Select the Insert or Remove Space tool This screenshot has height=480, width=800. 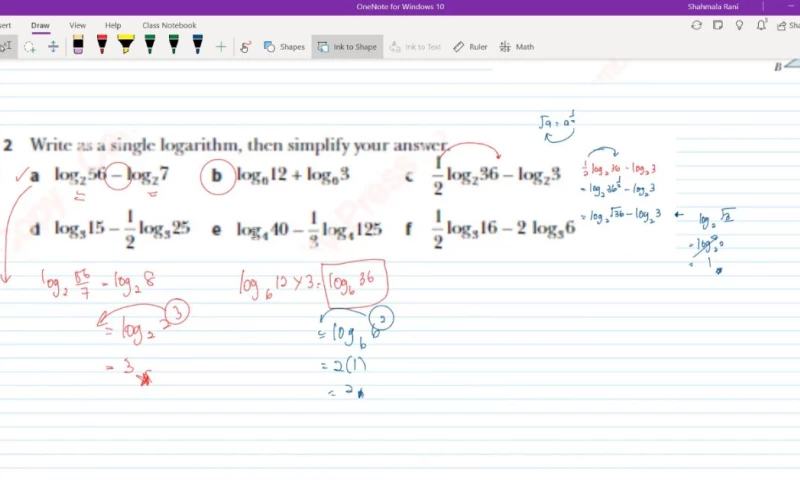click(53, 47)
